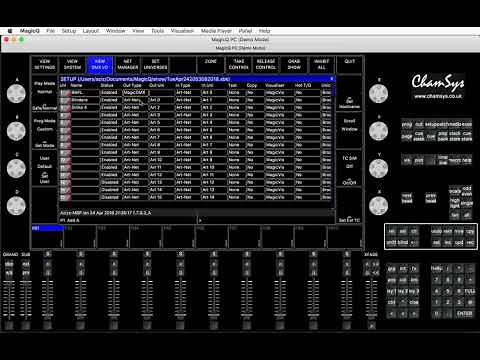This screenshot has height=360, width=480.
Task: Close the SETUP window with the X
Action: 331,79
